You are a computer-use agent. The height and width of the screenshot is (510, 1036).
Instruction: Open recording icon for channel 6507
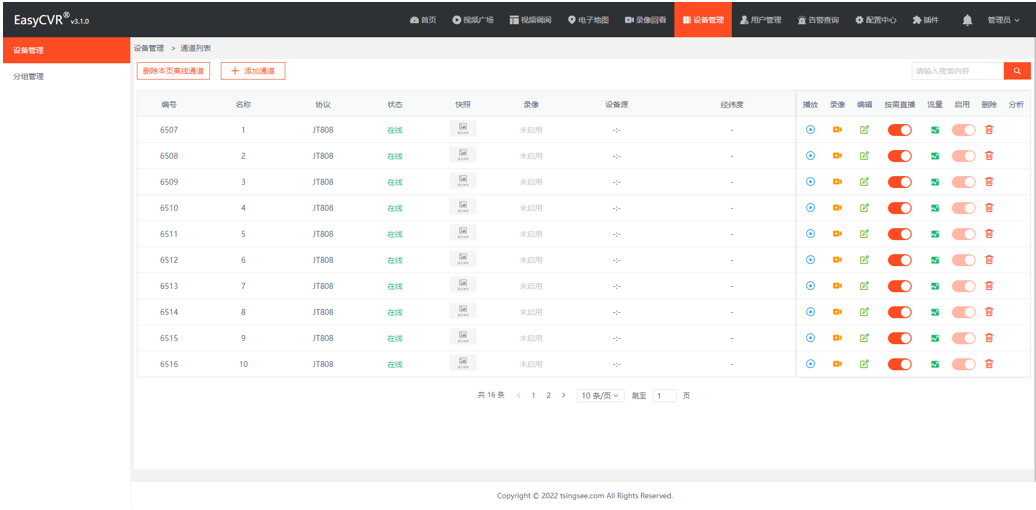837,130
